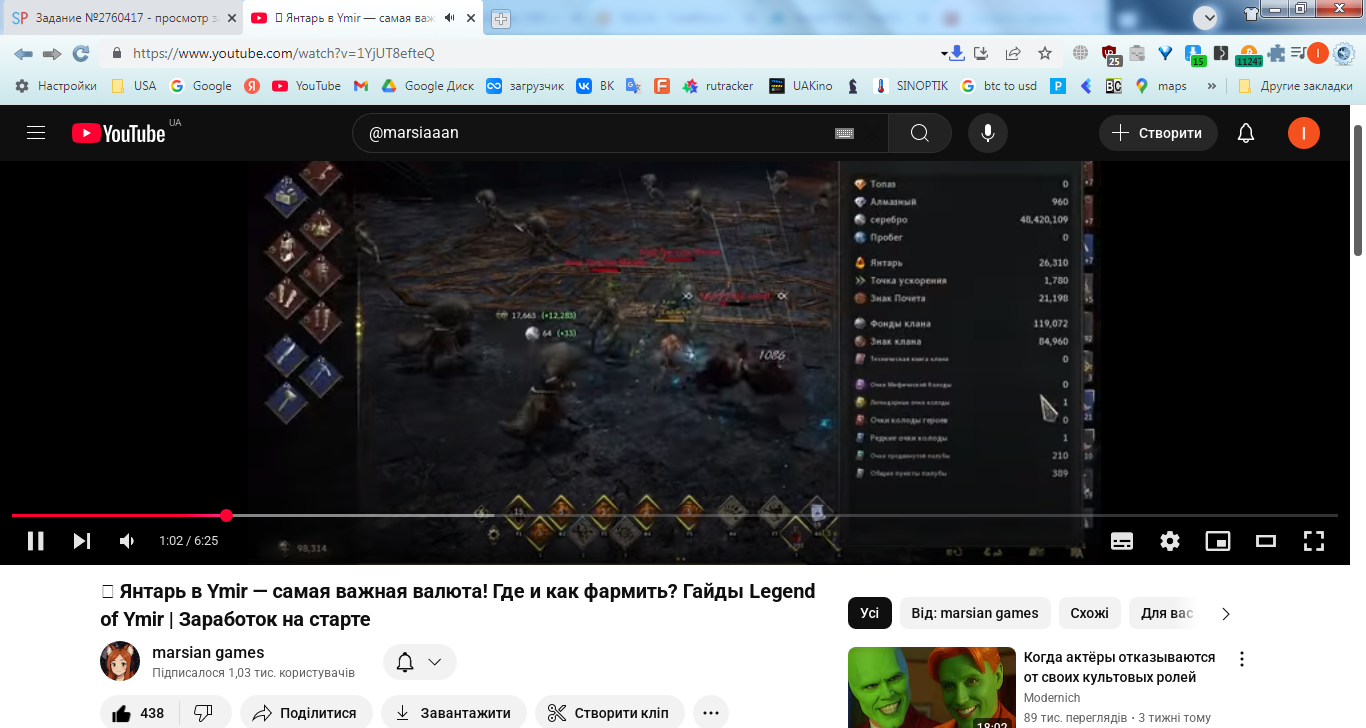Download video with Завантажити button
The image size is (1366, 728).
coord(453,713)
